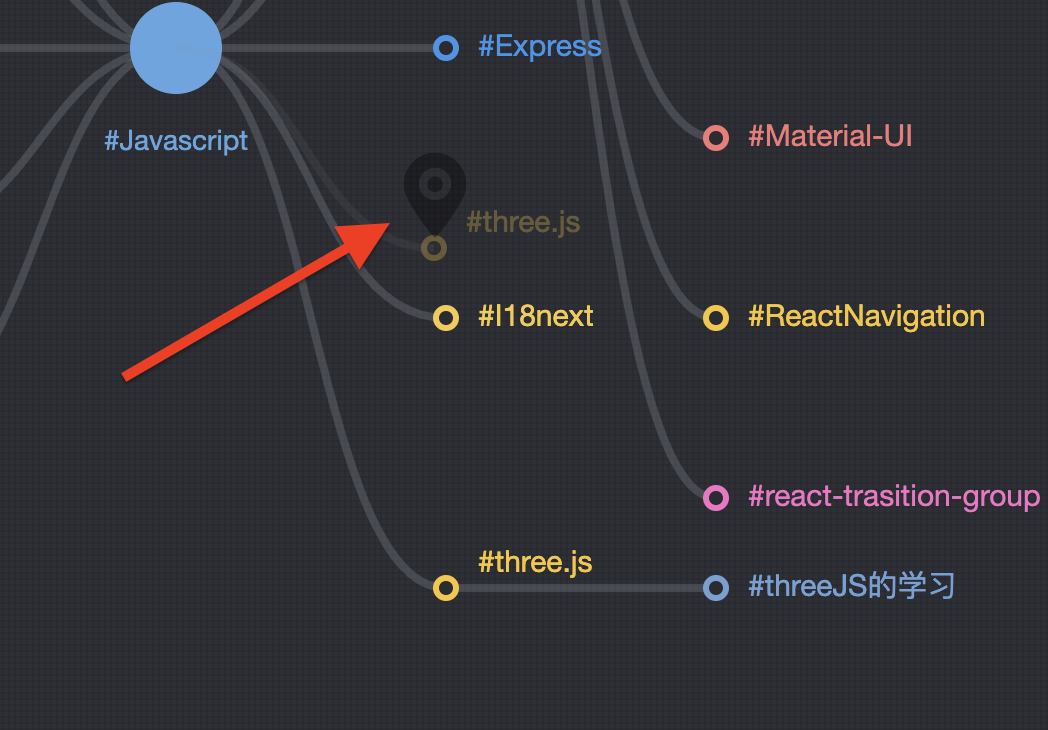The width and height of the screenshot is (1048, 730).
Task: Select the #react-trasition-group tag label
Action: click(894, 497)
